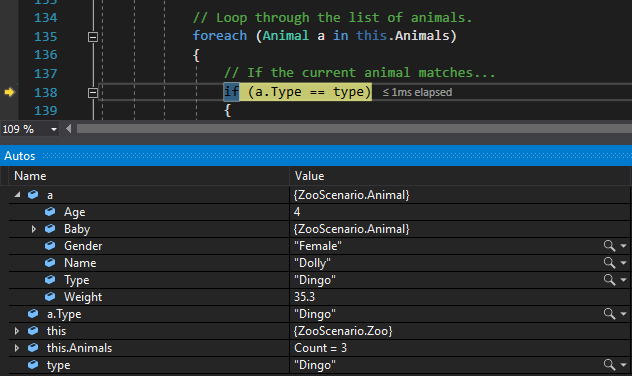Viewport: 632px width, 376px height.
Task: Open visualizer dropdown arrow on type variable row
Action: click(x=624, y=365)
